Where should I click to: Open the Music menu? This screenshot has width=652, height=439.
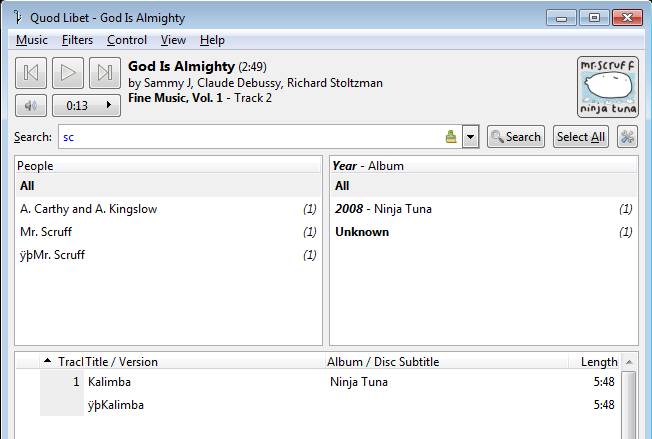[x=32, y=40]
